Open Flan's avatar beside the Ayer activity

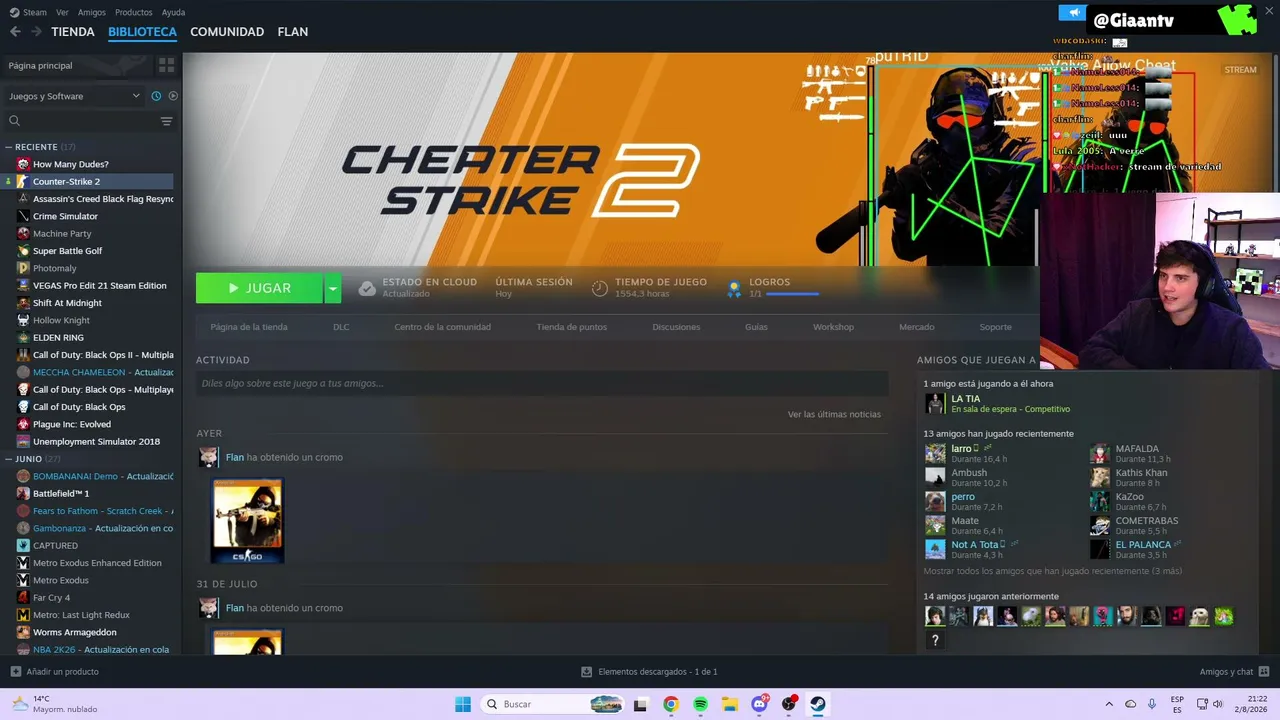(208, 457)
